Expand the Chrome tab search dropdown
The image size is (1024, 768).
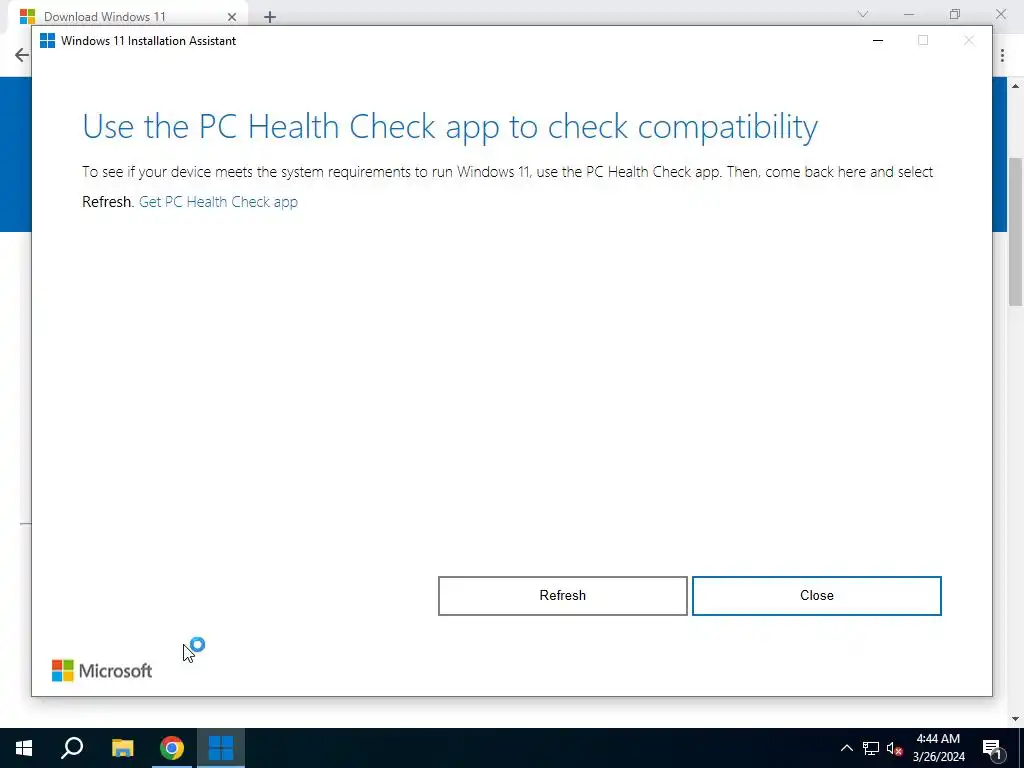pyautogui.click(x=863, y=14)
